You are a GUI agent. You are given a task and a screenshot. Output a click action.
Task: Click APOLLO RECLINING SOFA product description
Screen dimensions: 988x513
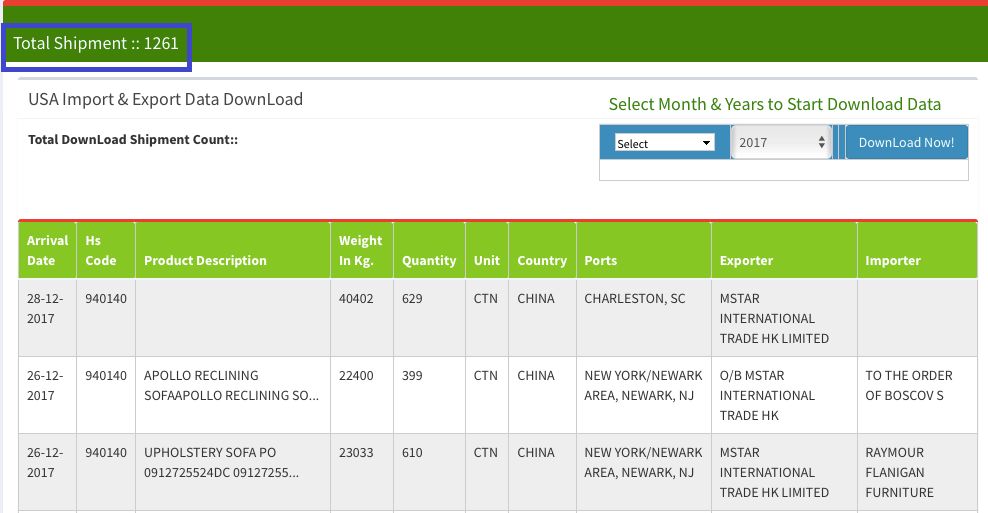[231, 385]
